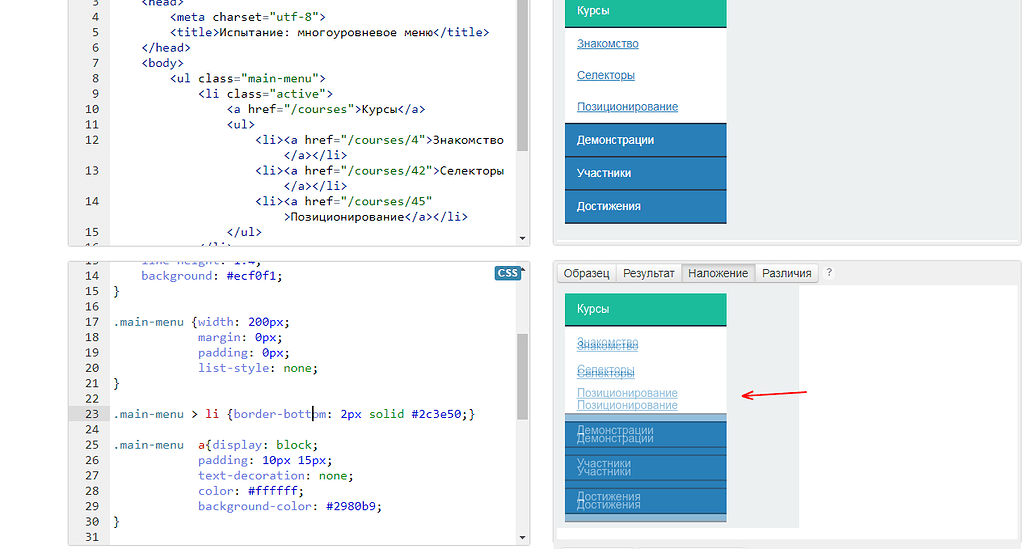Open the Курсы menu item in the top preview
1024x549 pixels.
[645, 12]
